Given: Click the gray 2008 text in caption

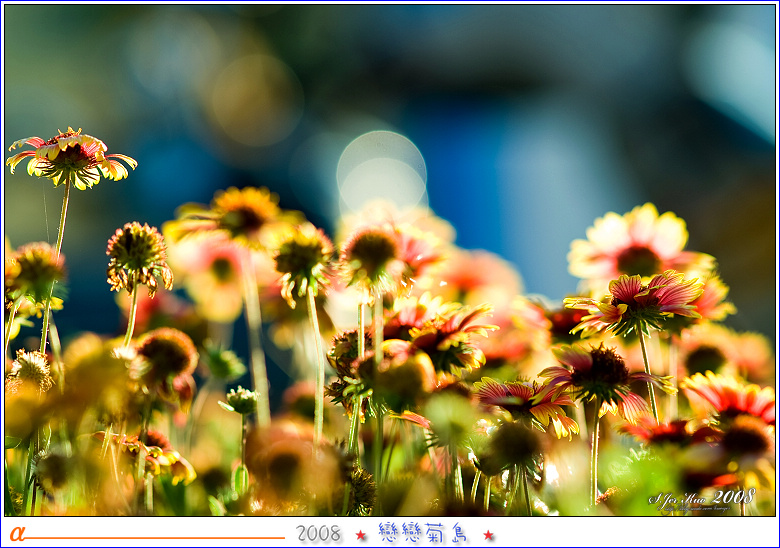Looking at the screenshot, I should [318, 534].
